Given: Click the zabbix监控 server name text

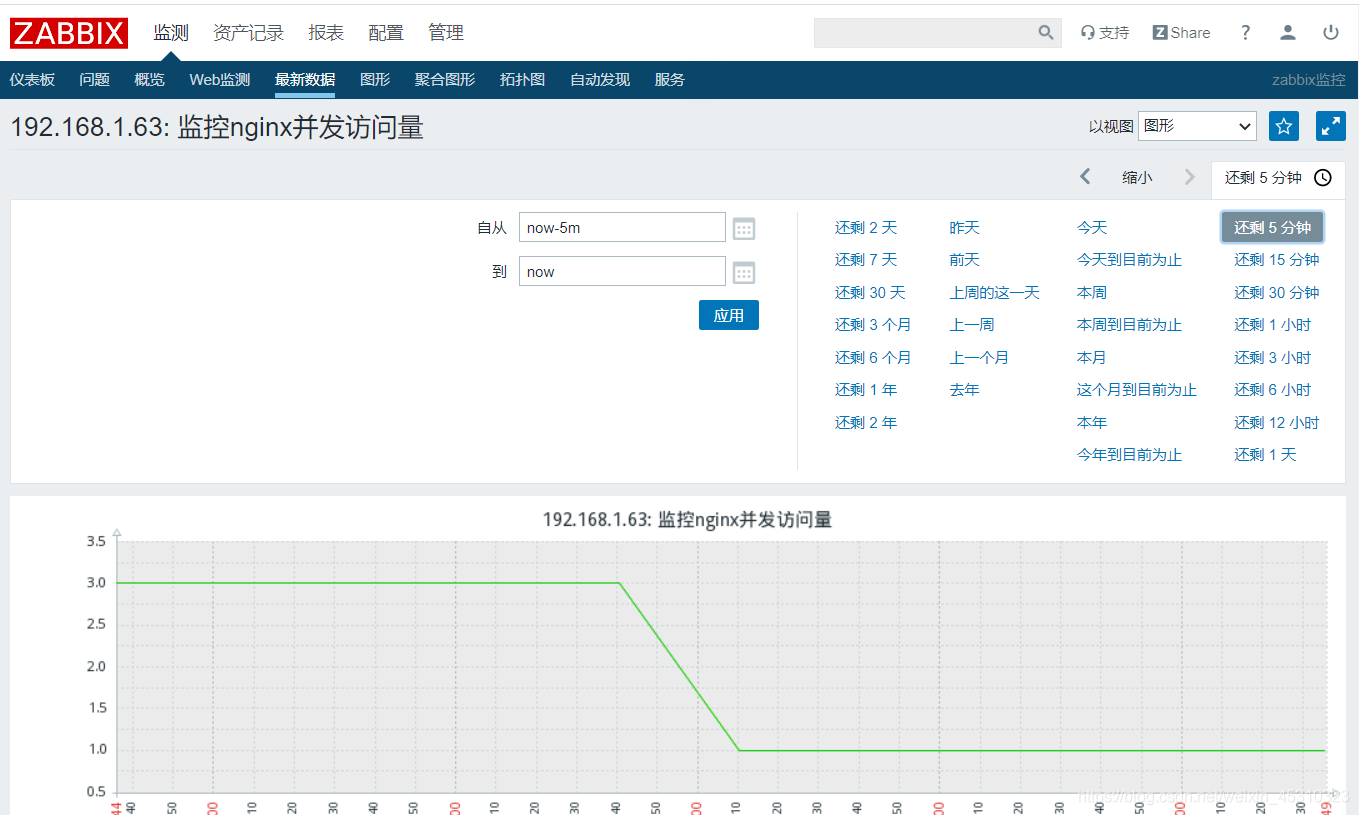Looking at the screenshot, I should coord(1309,80).
